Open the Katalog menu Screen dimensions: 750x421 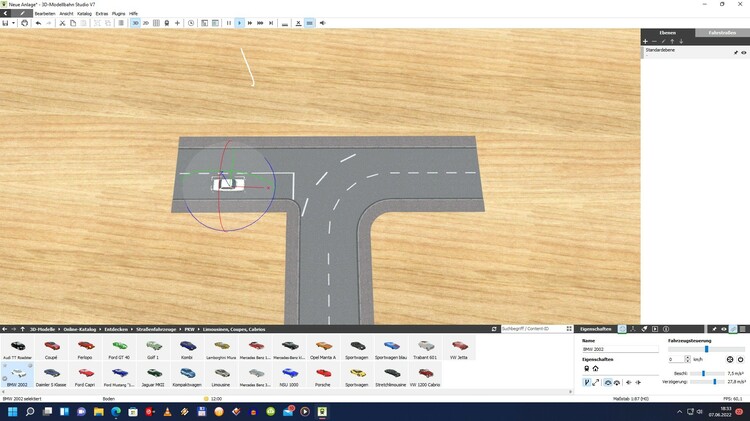tap(84, 13)
